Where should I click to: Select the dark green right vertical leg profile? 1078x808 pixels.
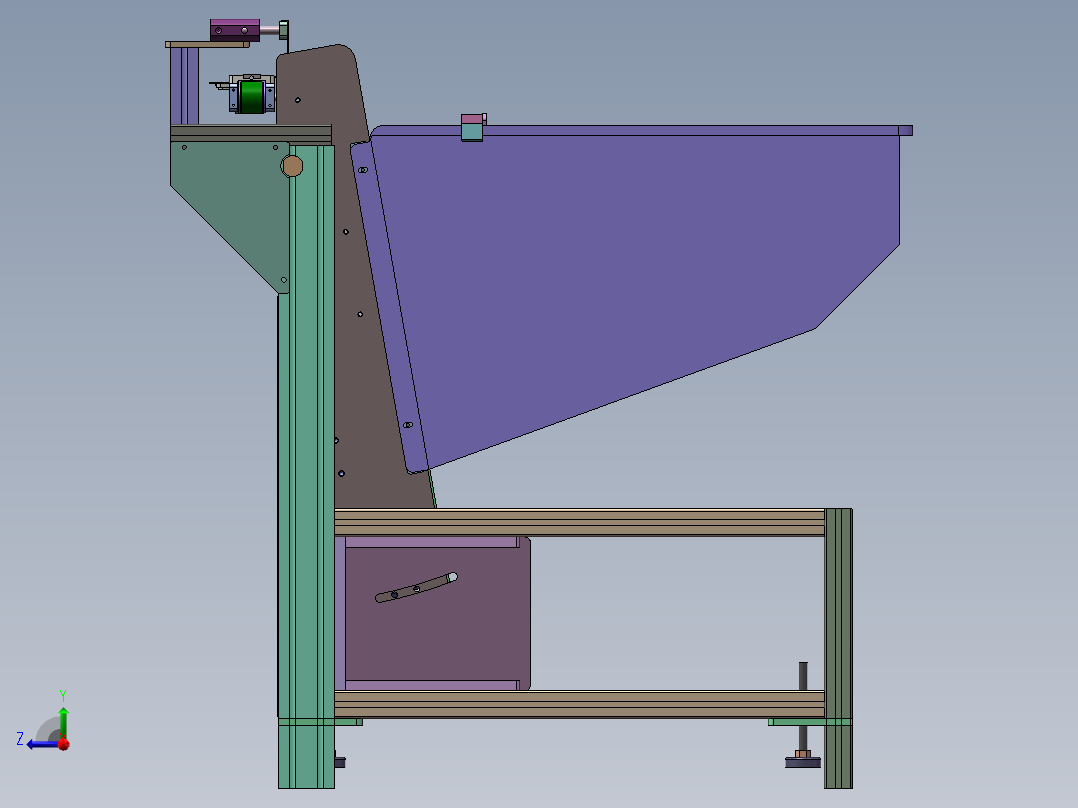pos(838,648)
